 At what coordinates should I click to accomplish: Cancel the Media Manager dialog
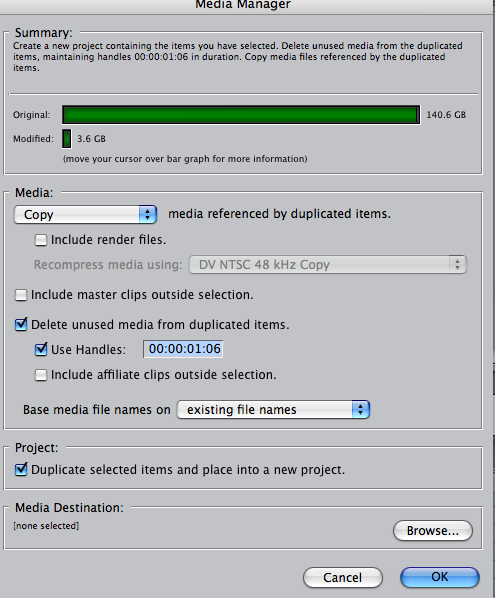[x=343, y=577]
